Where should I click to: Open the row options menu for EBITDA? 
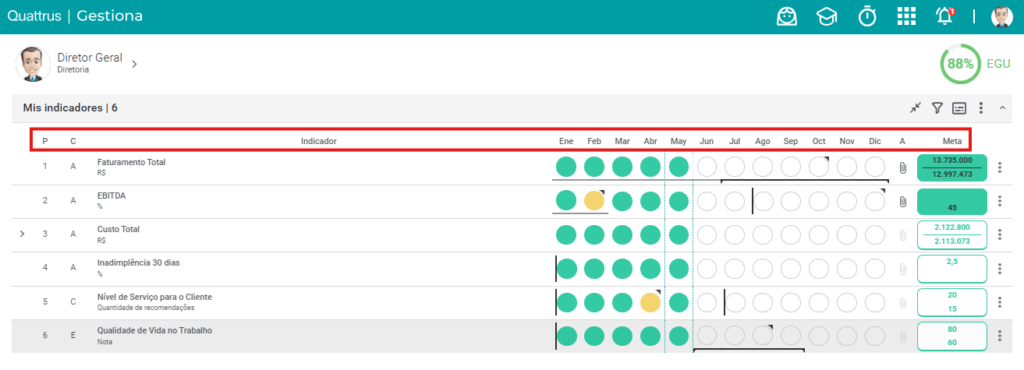click(x=999, y=201)
